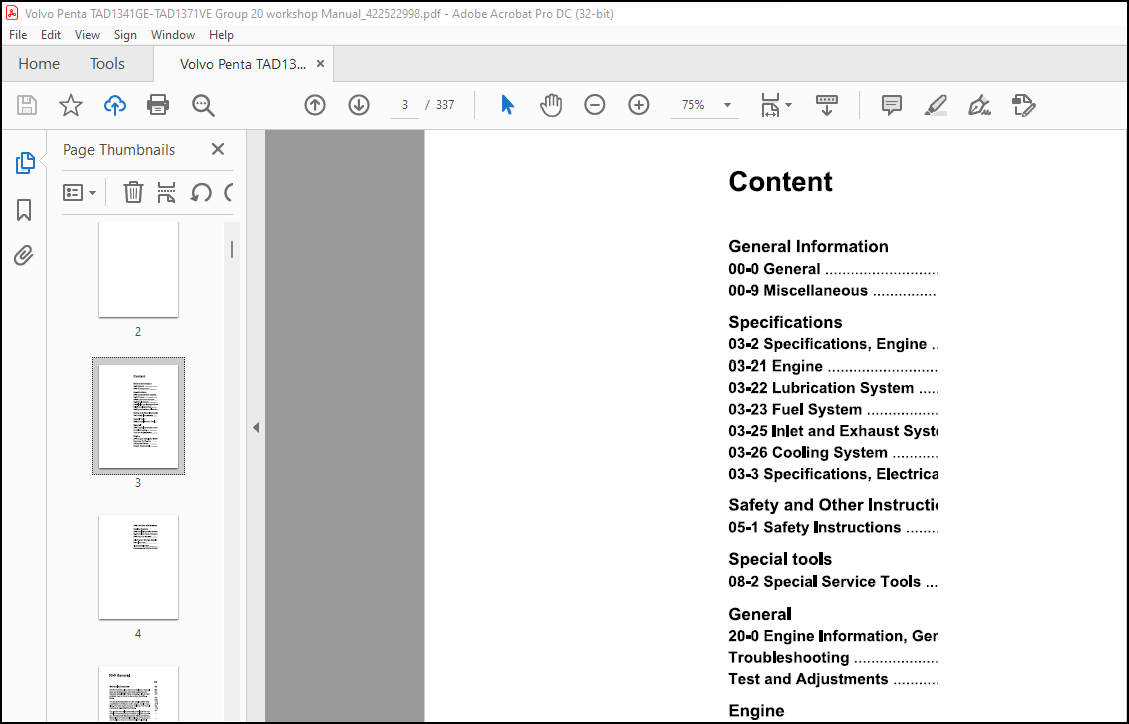
Task: Click the Troubleshooting contents entry
Action: [x=832, y=658]
